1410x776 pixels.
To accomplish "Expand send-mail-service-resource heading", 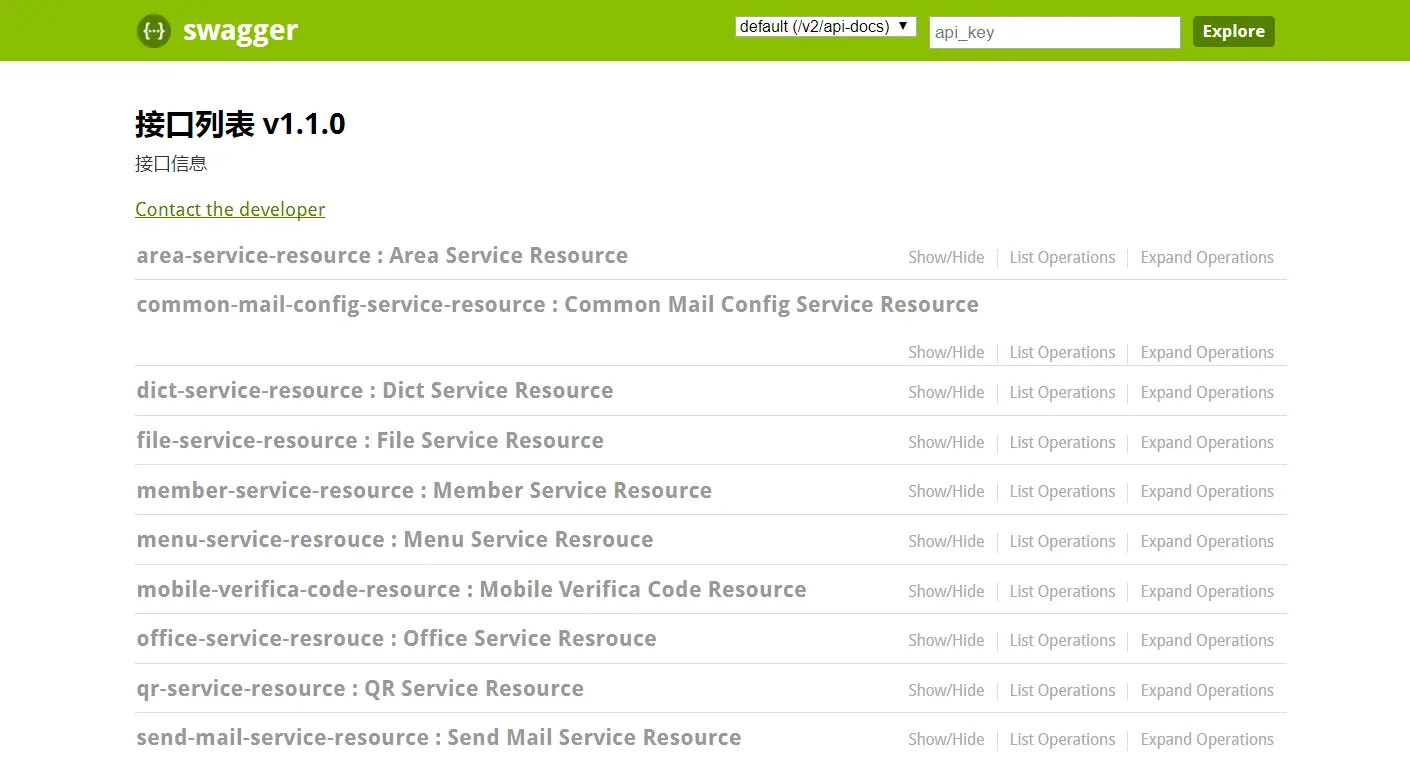I will point(439,737).
